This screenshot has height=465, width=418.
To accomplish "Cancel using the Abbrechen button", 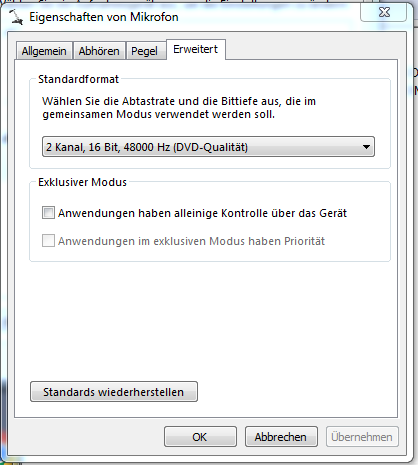I will (281, 437).
